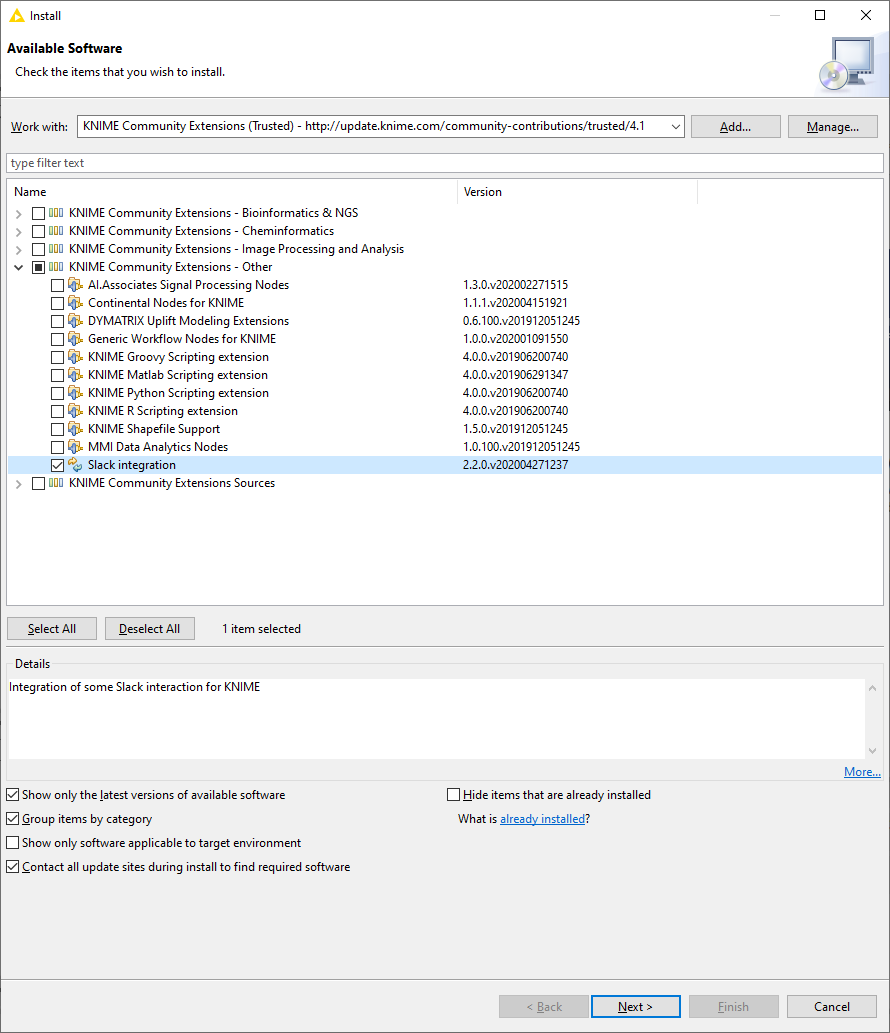This screenshot has width=890, height=1033.
Task: Toggle Group items by category checkbox
Action: pyautogui.click(x=13, y=819)
